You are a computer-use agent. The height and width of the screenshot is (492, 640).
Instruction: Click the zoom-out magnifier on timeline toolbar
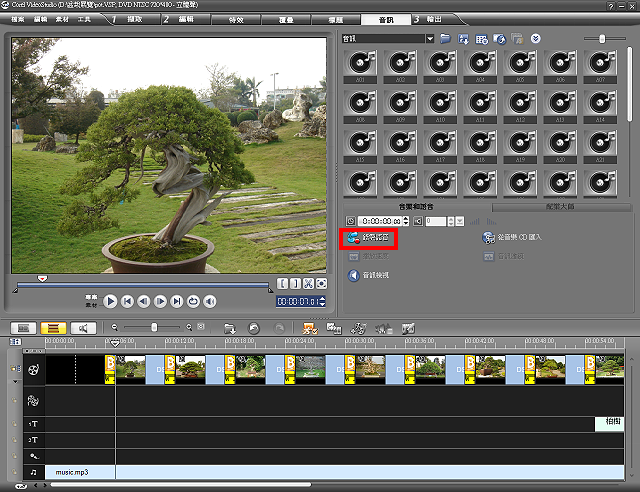tap(115, 327)
